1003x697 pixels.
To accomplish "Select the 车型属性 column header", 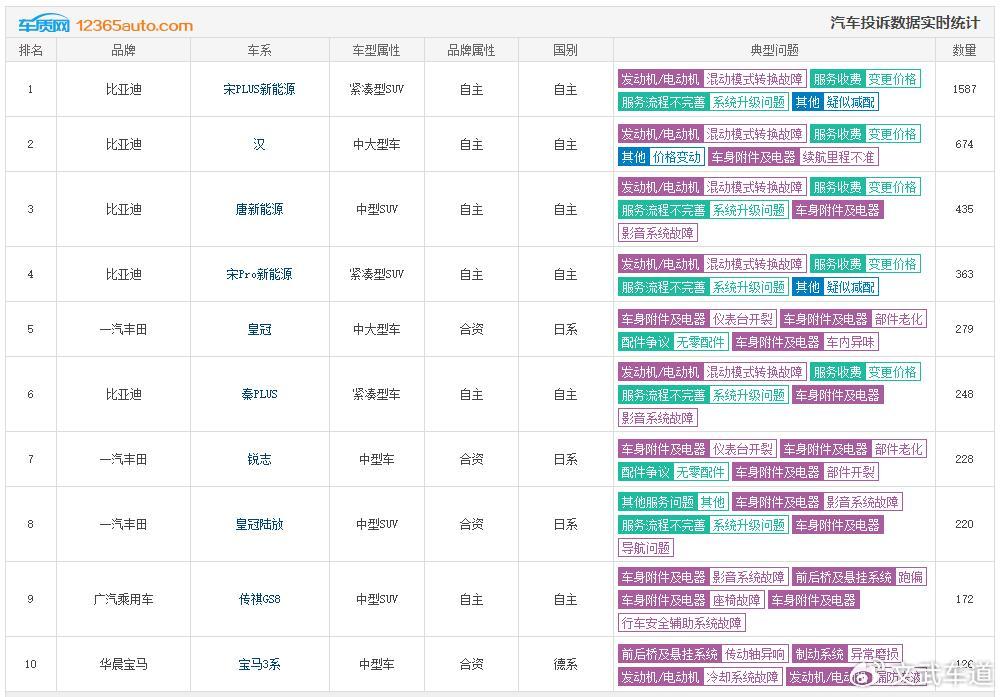I will tap(377, 50).
